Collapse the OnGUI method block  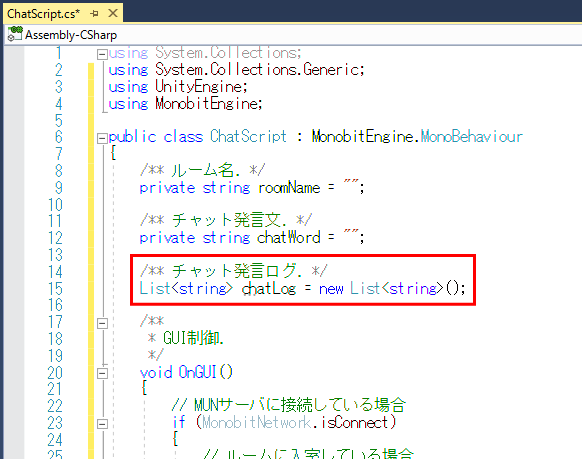coord(102,373)
